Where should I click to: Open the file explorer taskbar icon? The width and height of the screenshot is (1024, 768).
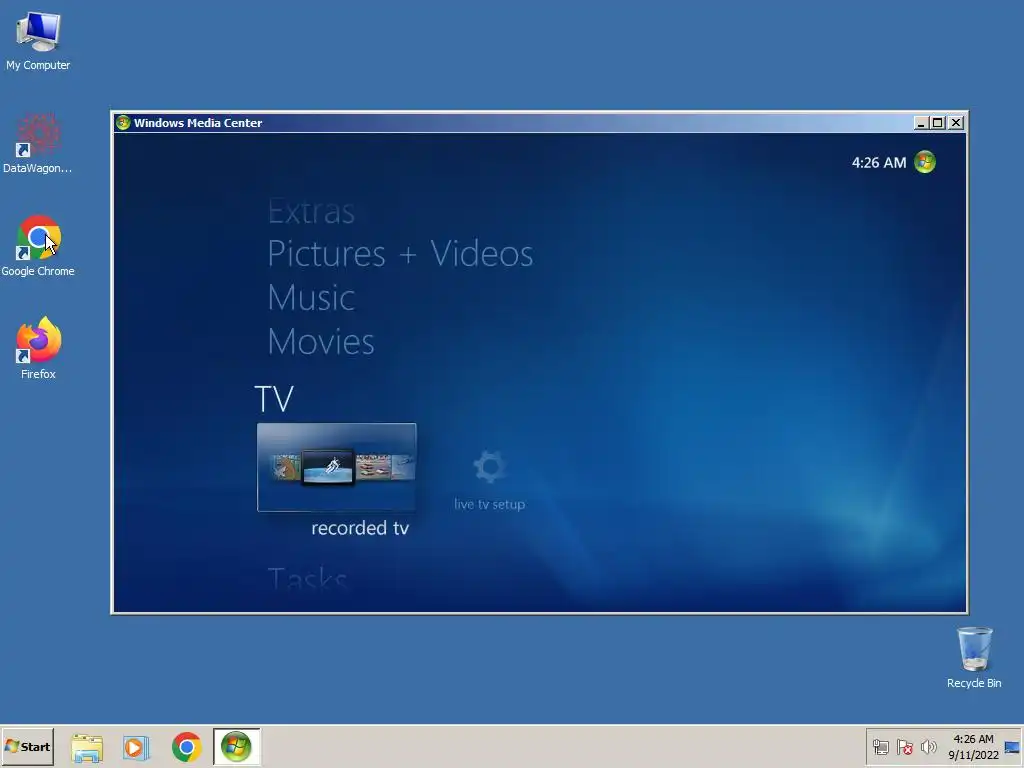tap(87, 747)
